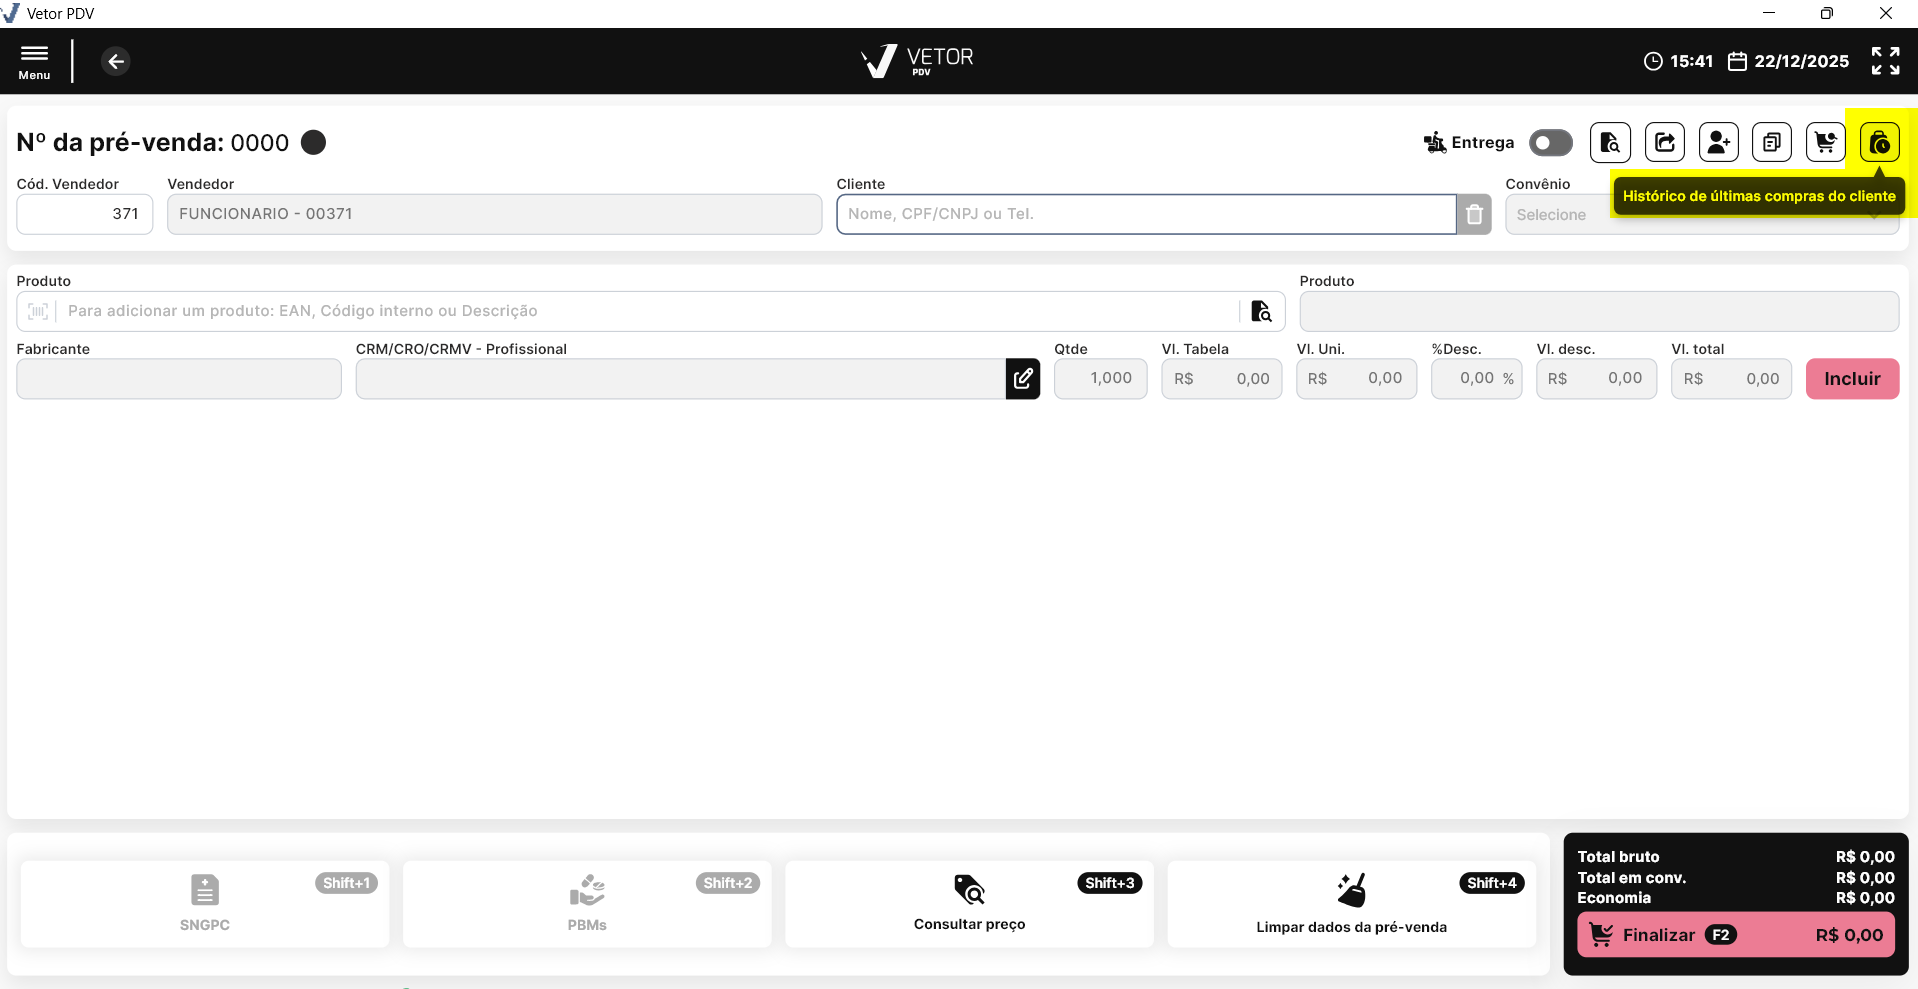Click the pré-venda status dot
Image resolution: width=1918 pixels, height=989 pixels.
click(314, 142)
